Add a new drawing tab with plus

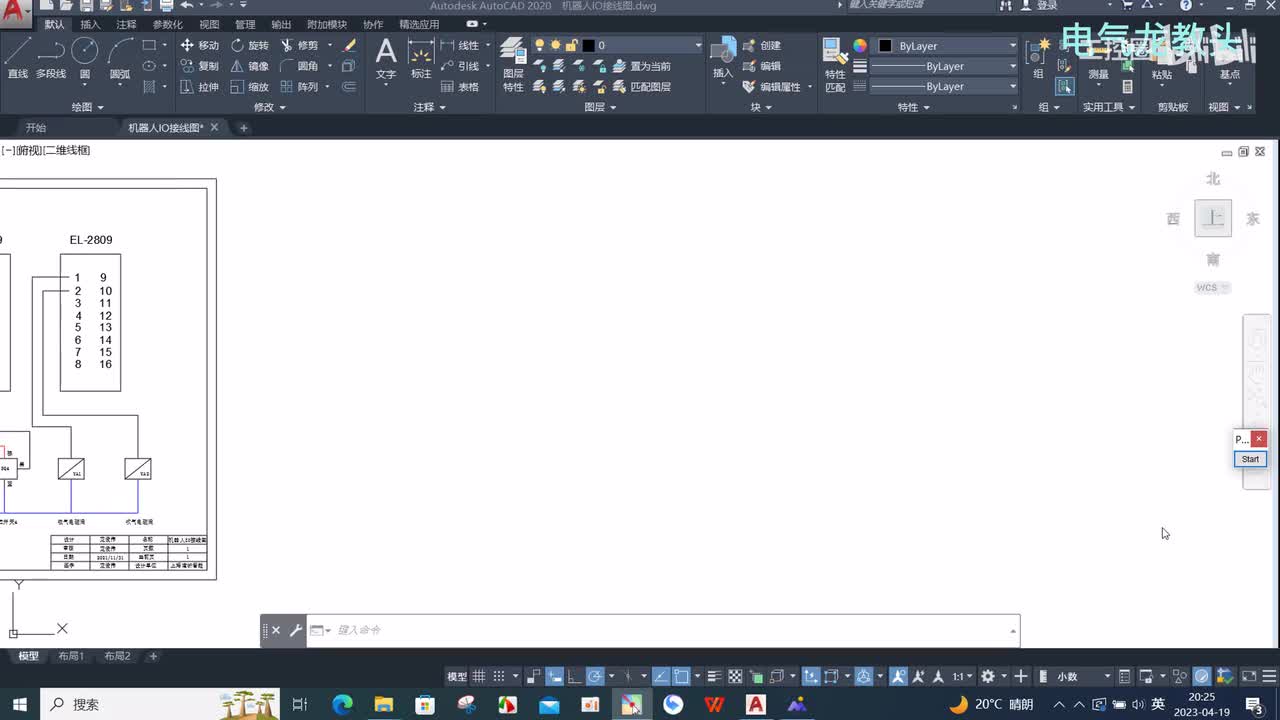[x=243, y=128]
